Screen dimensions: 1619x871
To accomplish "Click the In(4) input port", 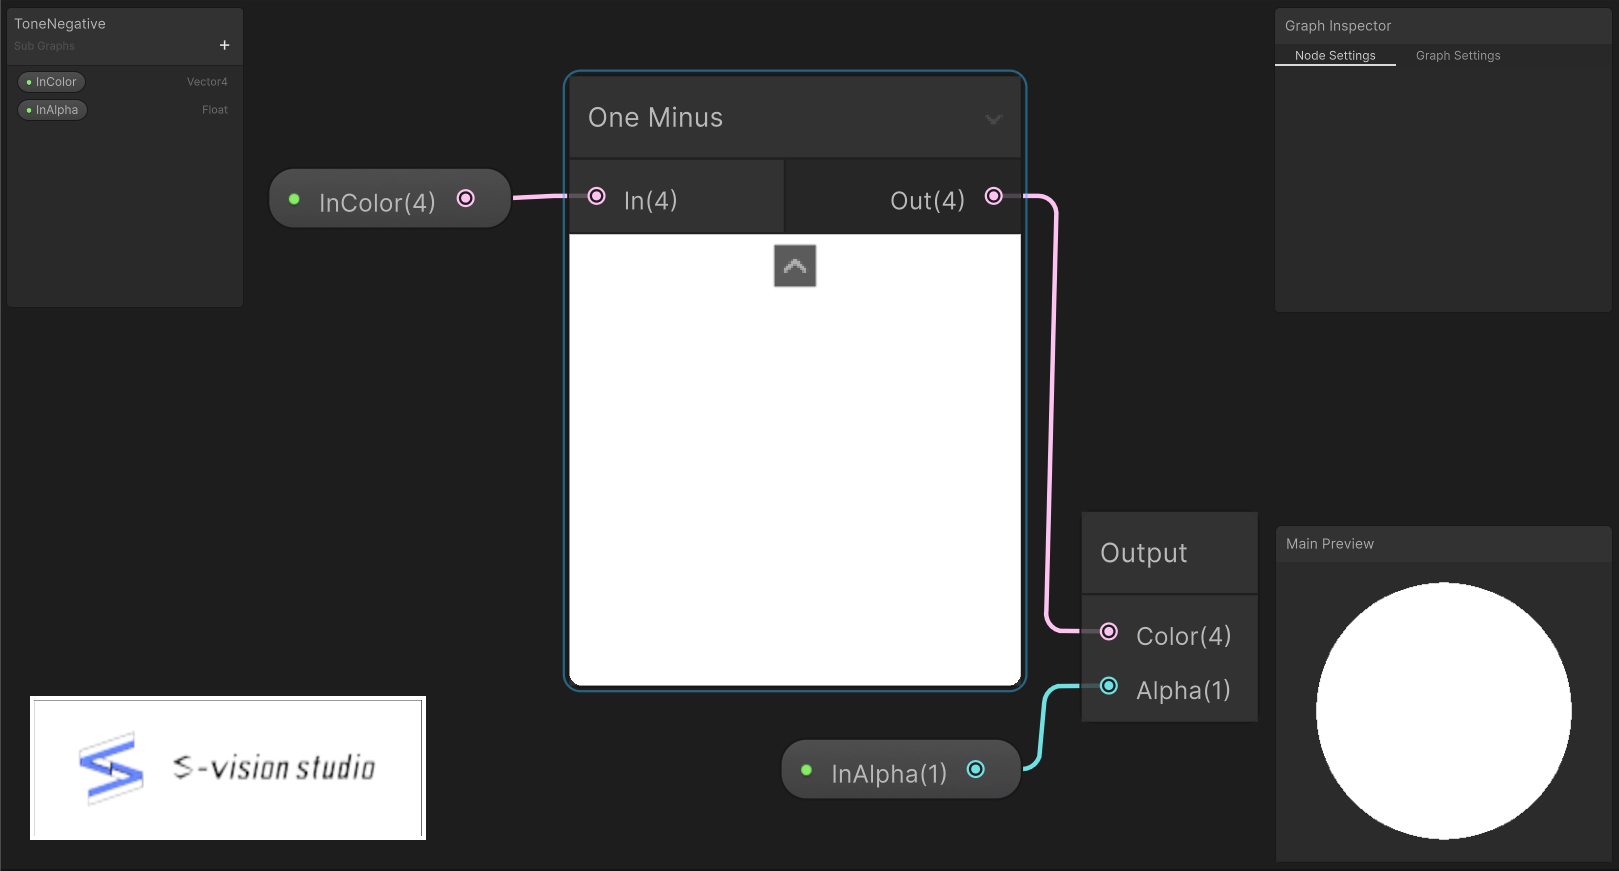I will 597,196.
